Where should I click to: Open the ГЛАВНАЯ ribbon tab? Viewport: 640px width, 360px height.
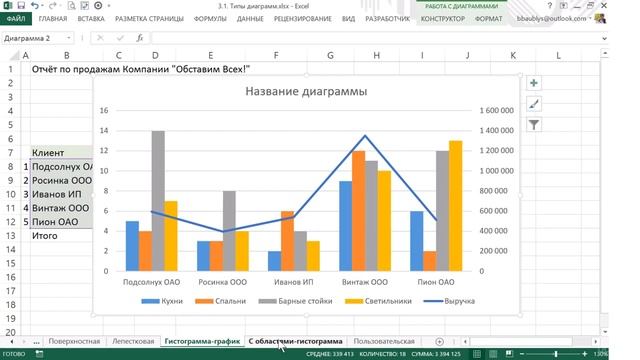click(x=53, y=18)
